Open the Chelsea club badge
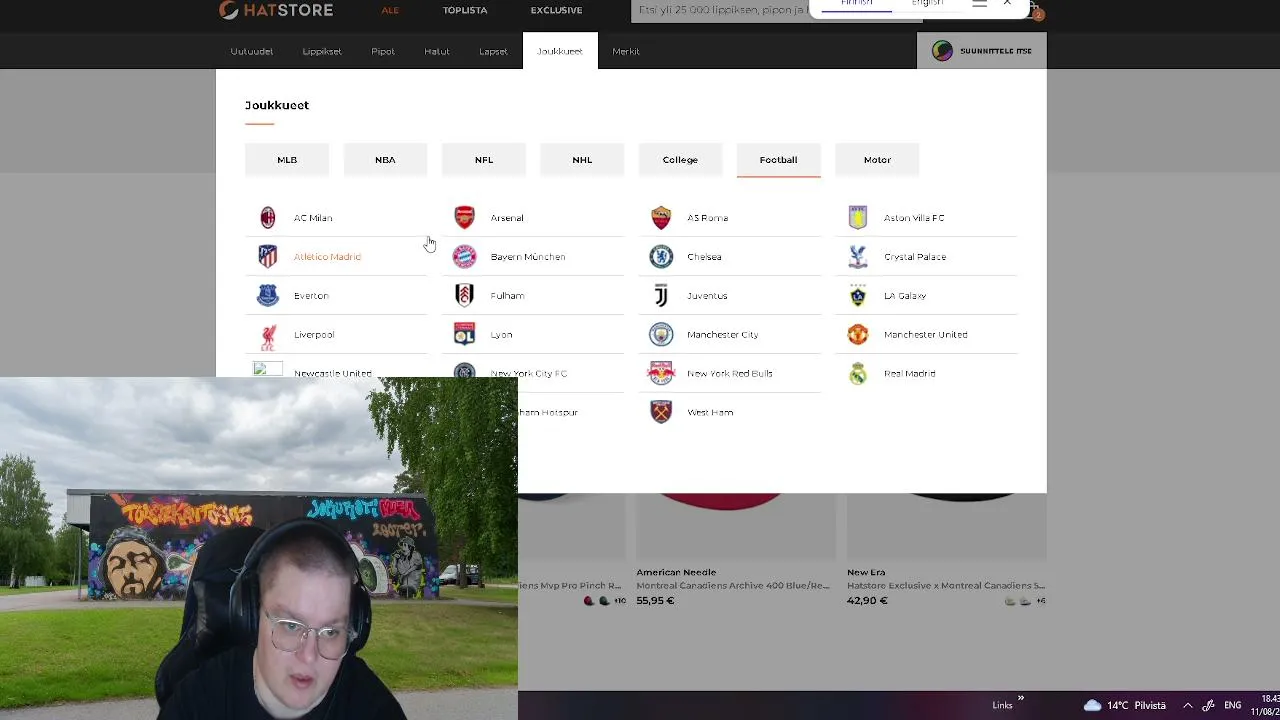 pyautogui.click(x=661, y=257)
